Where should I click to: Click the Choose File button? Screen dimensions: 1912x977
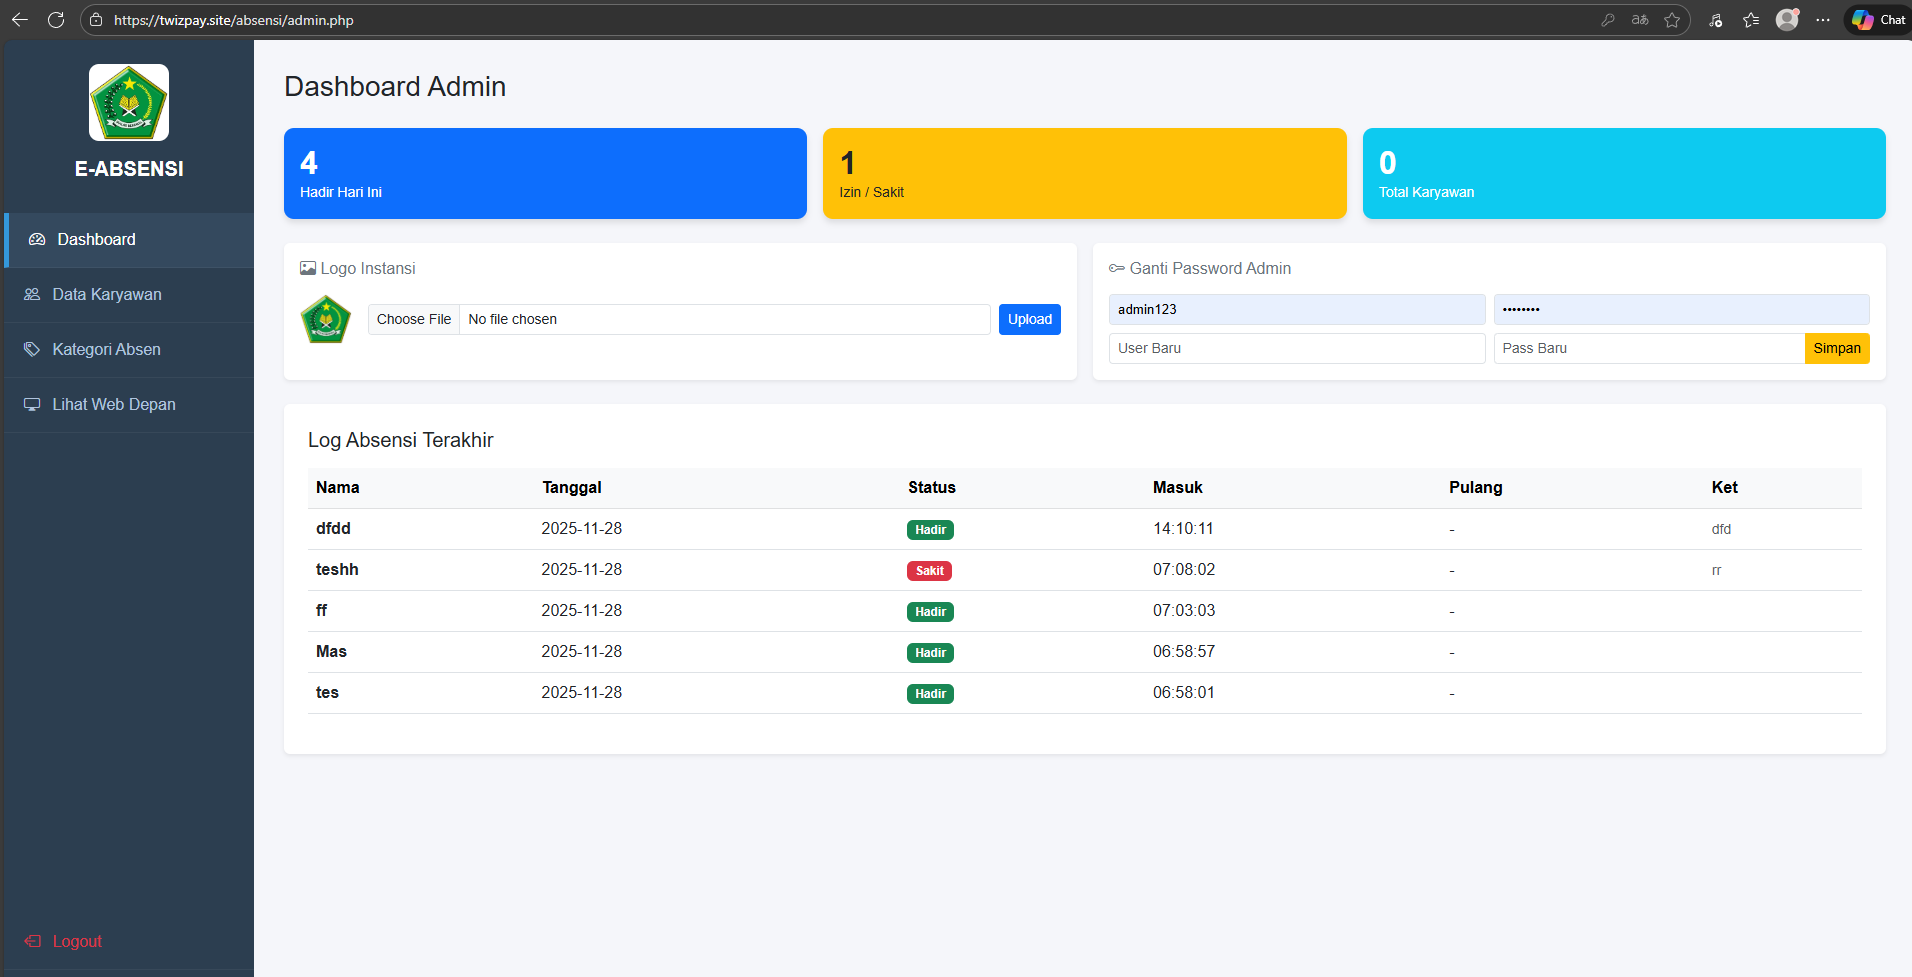tap(414, 320)
